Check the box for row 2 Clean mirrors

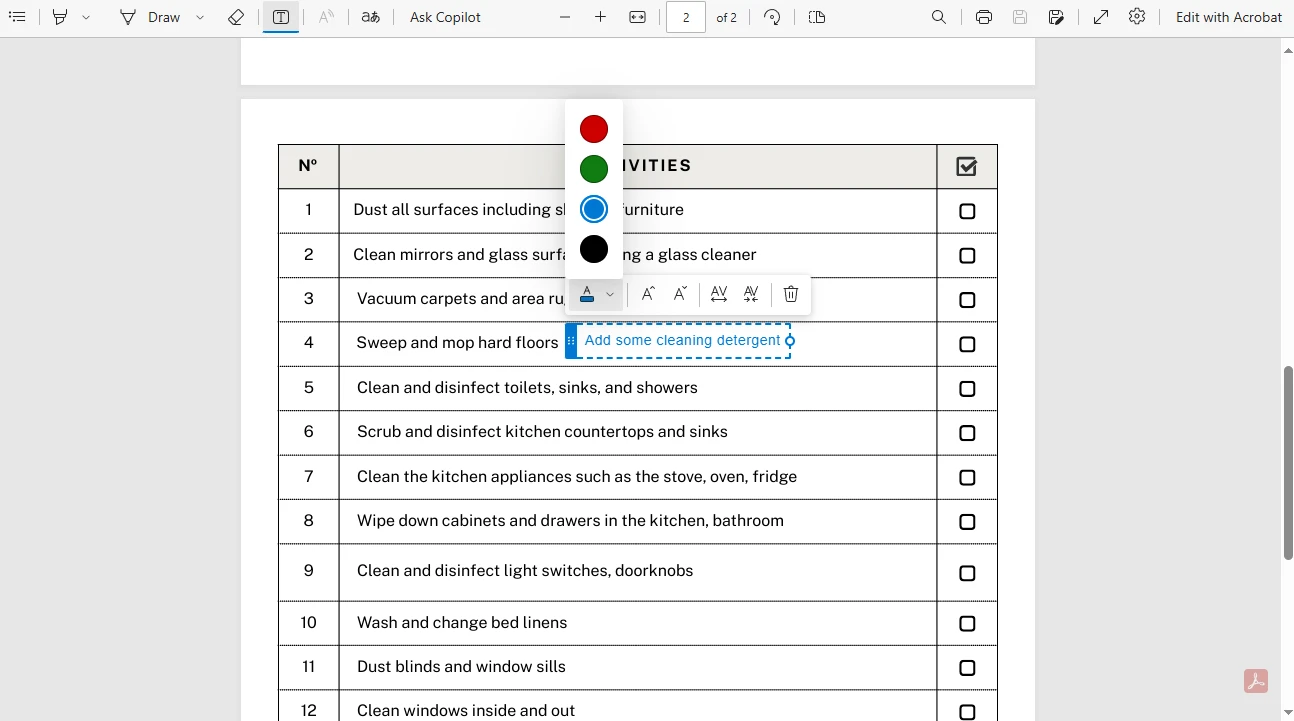(967, 256)
